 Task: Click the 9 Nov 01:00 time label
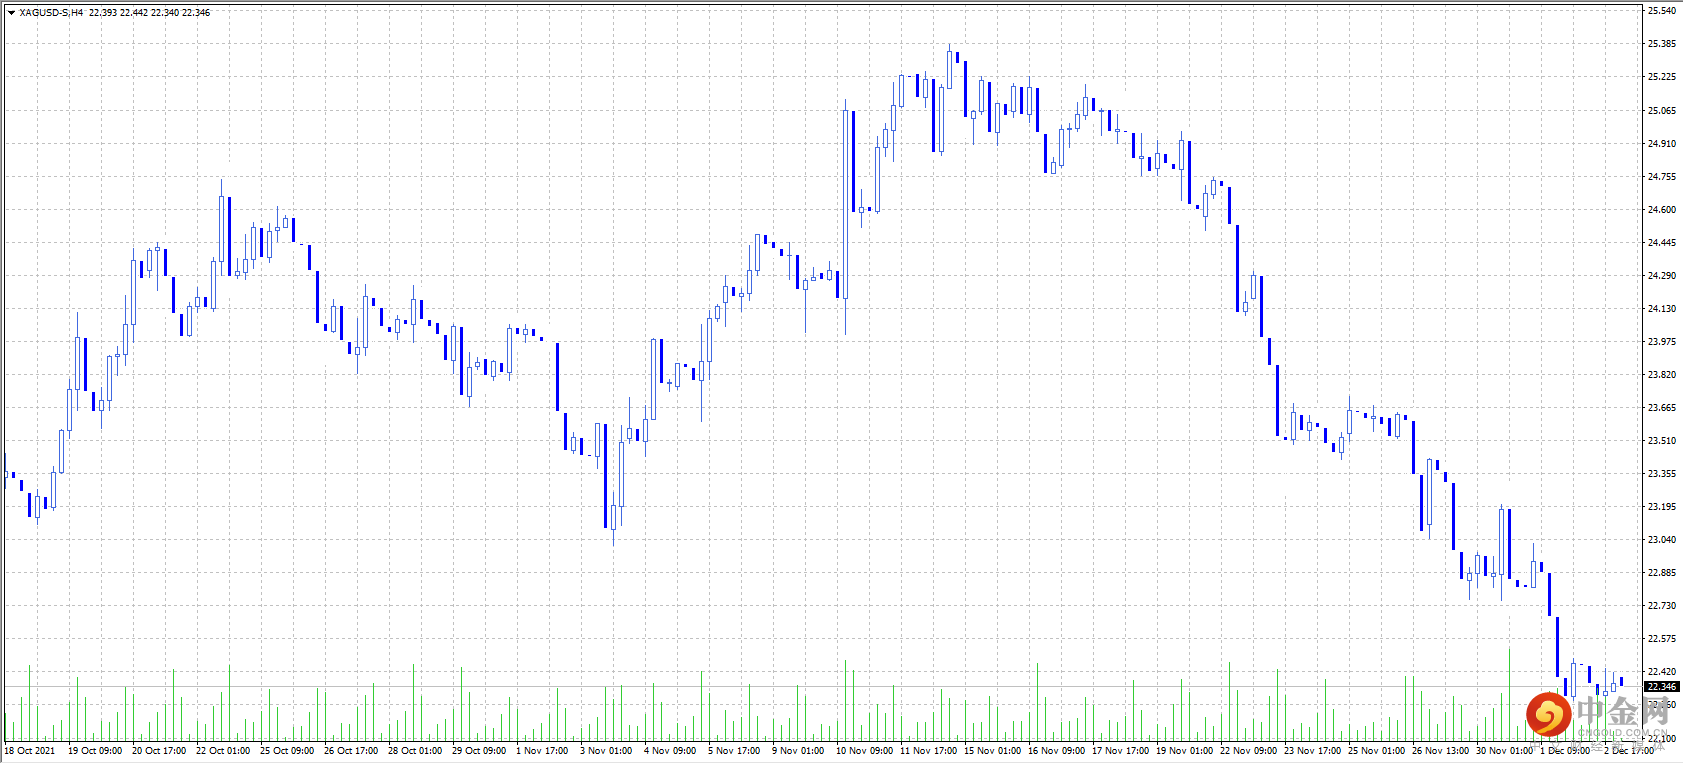[x=798, y=751]
